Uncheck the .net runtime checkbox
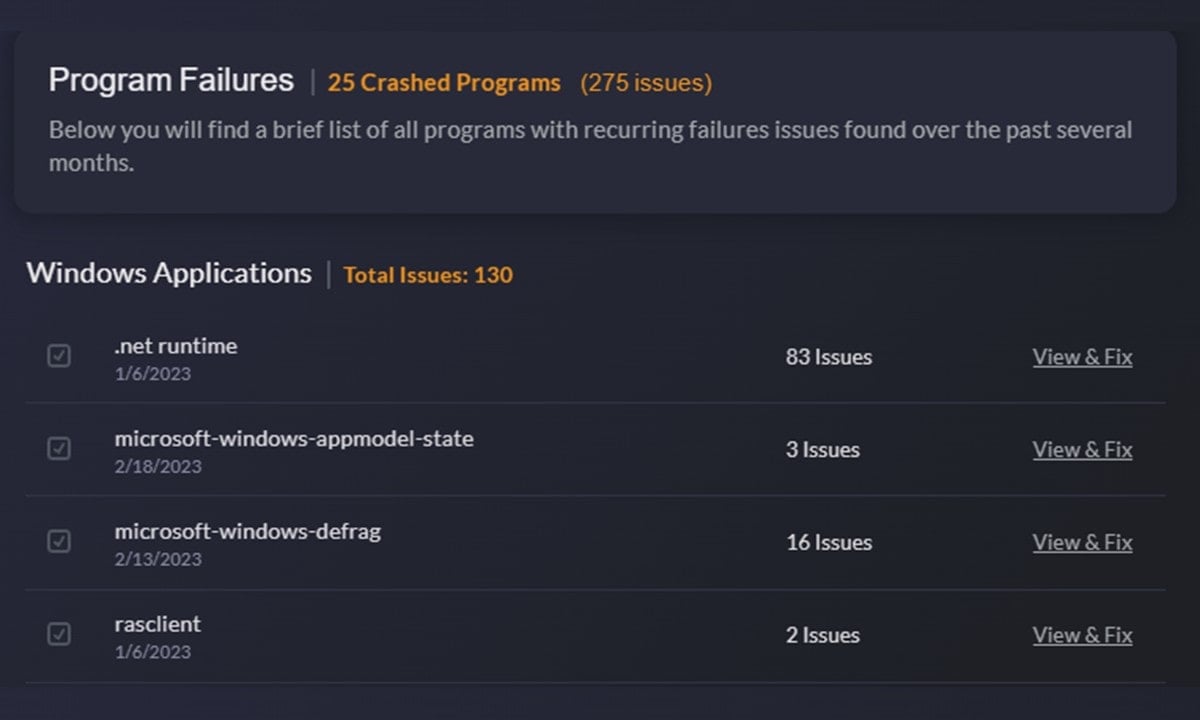This screenshot has width=1200, height=720. (59, 356)
